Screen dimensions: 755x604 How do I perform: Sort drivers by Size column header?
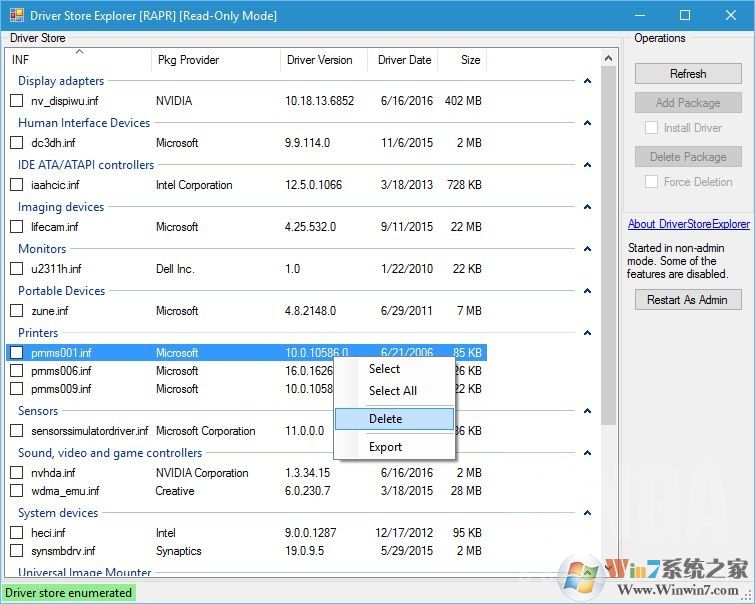(x=470, y=60)
